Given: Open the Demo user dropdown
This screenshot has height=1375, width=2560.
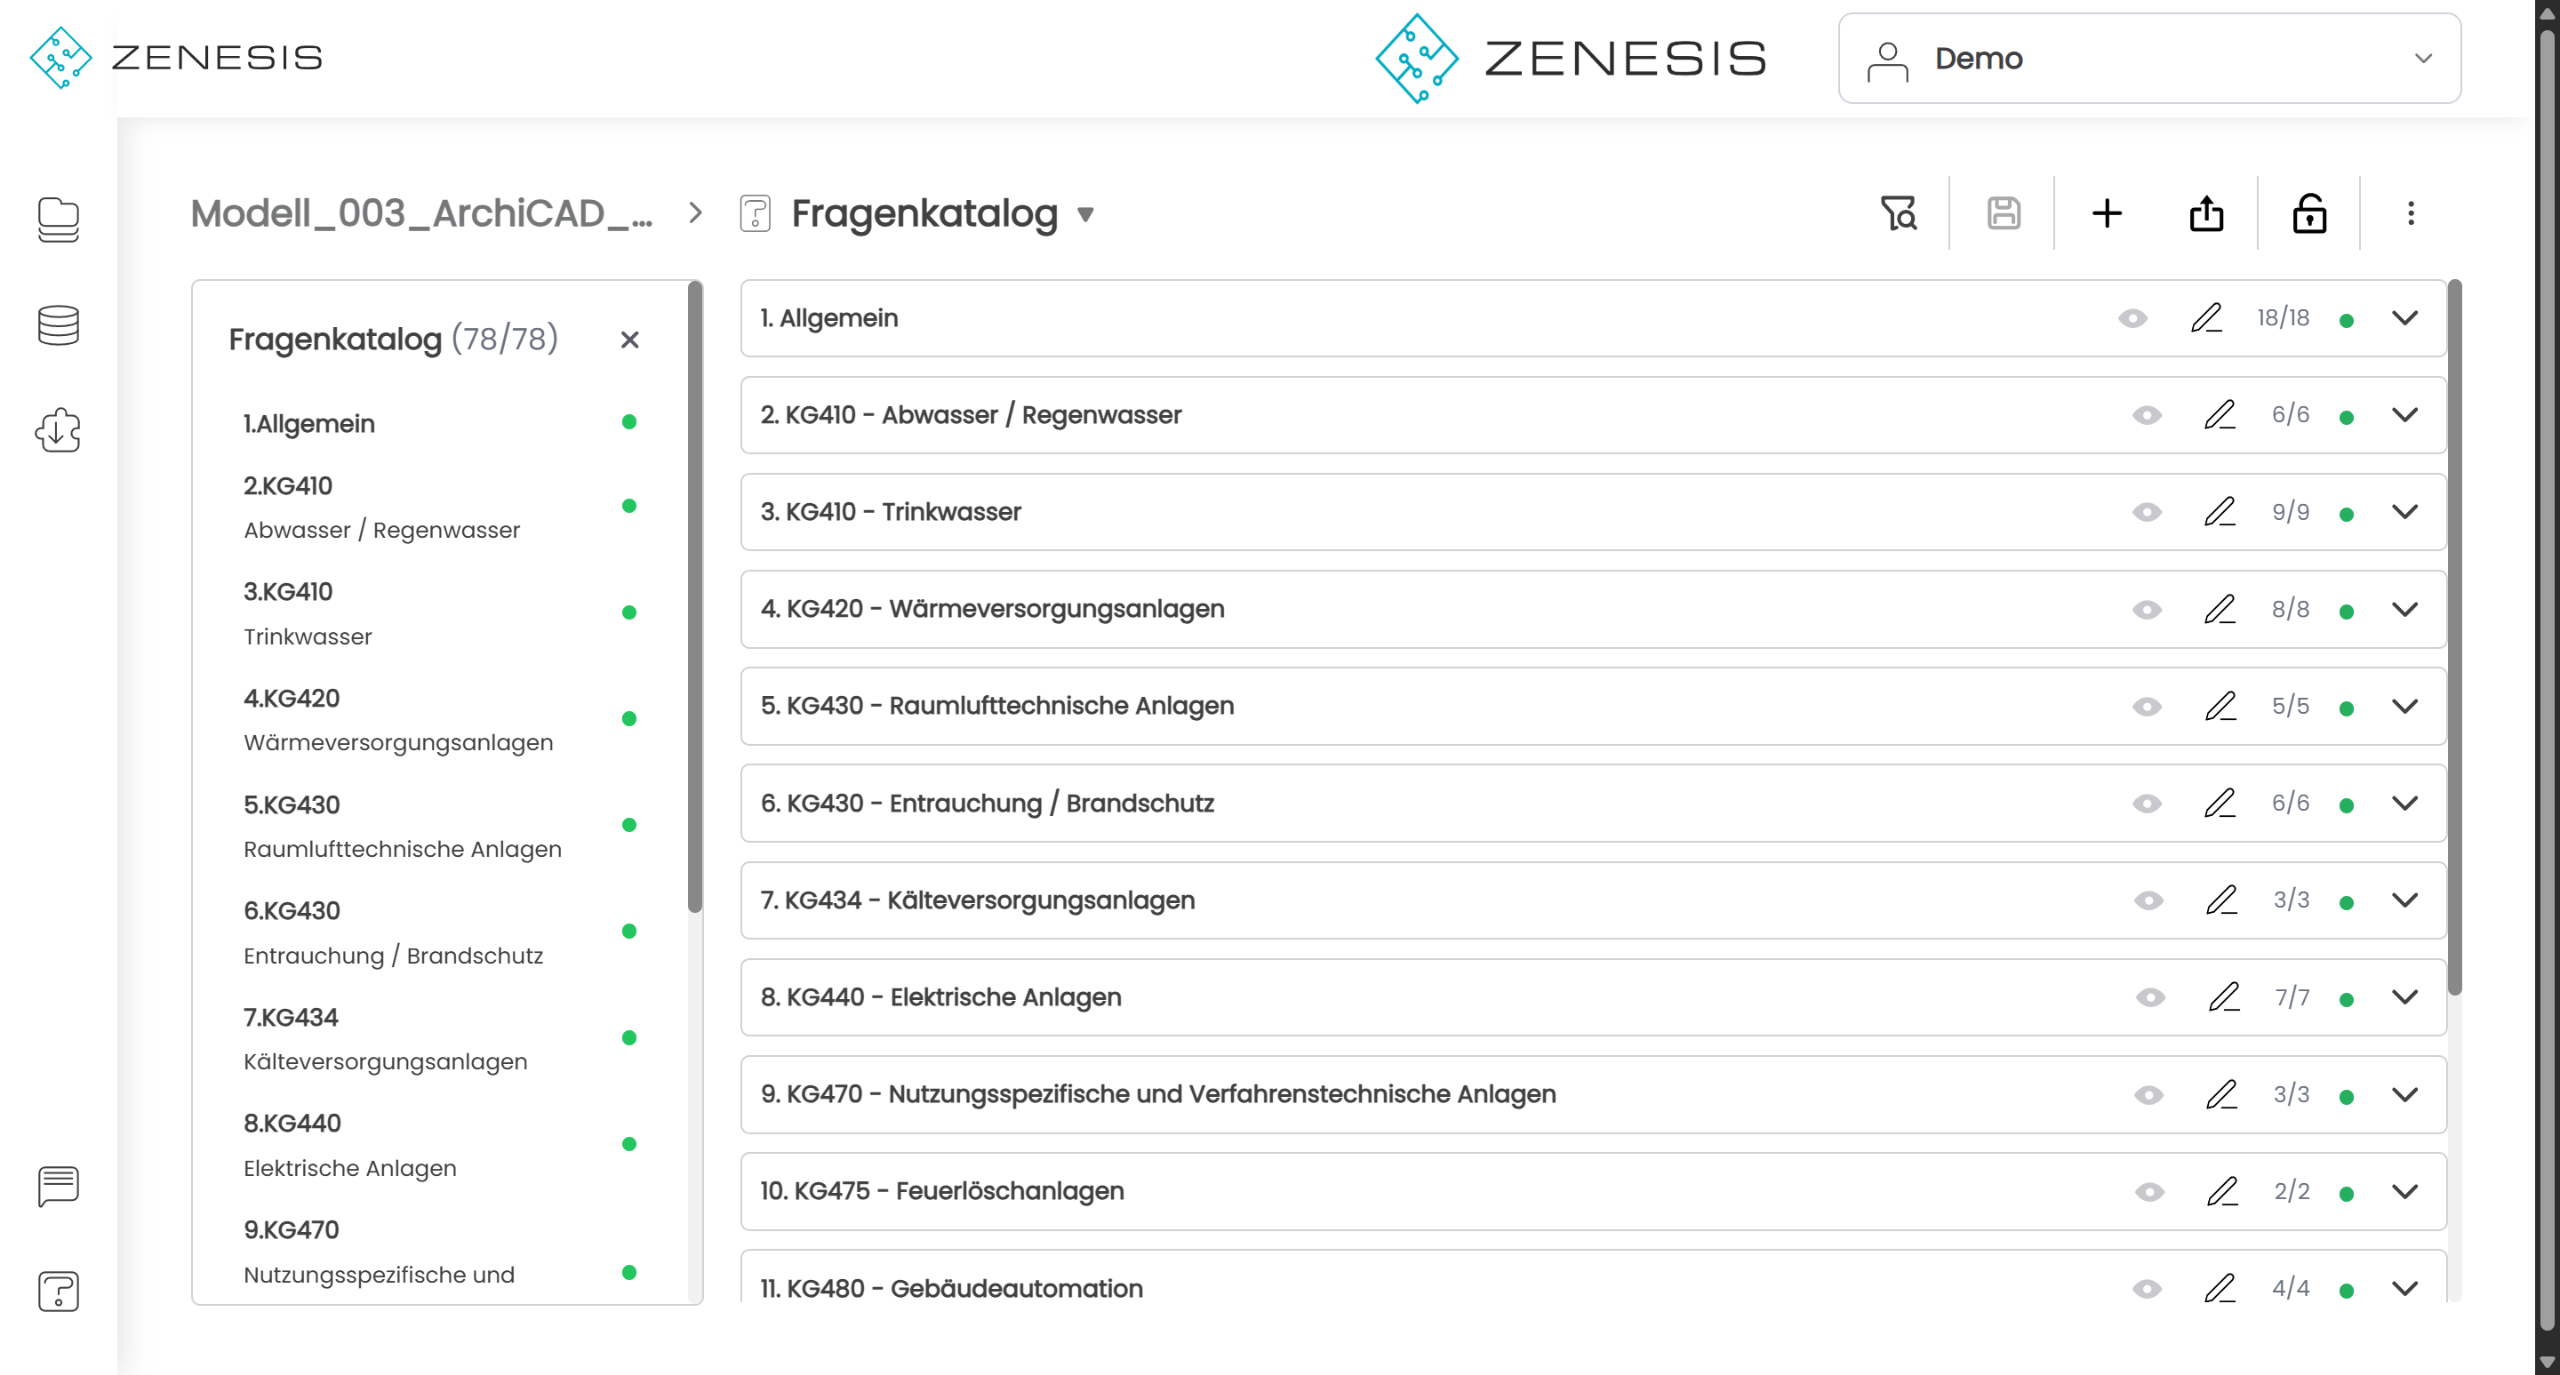Looking at the screenshot, I should (2149, 58).
